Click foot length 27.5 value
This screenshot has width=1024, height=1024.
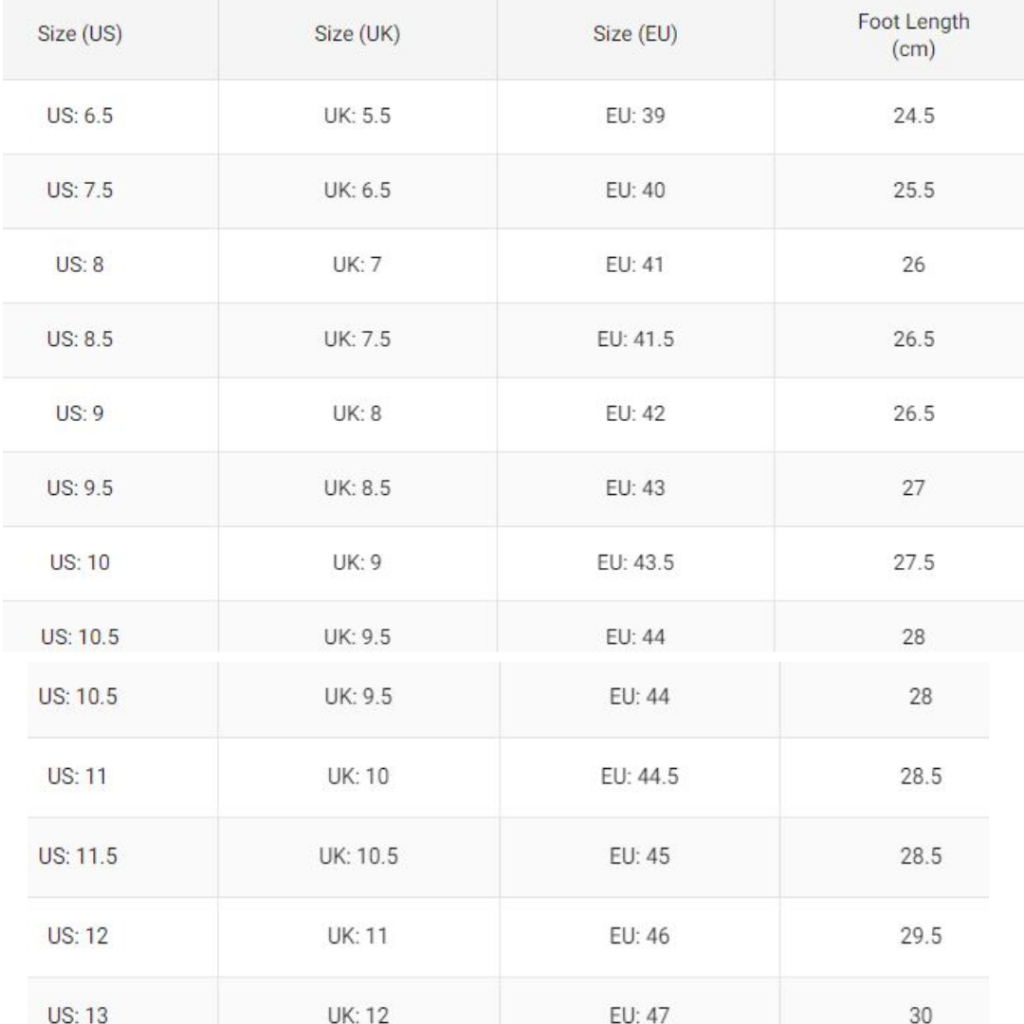914,562
